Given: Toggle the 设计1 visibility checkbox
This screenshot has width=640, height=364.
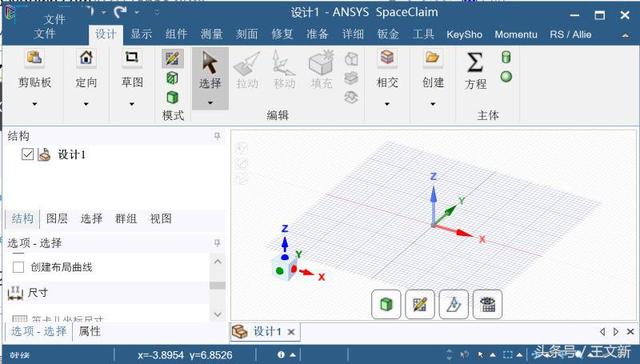Looking at the screenshot, I should 28,154.
